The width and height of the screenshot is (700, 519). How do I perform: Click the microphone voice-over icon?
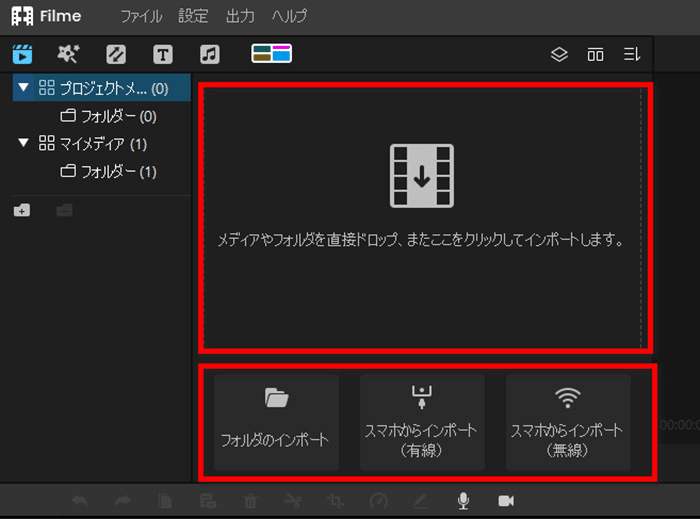click(x=463, y=501)
